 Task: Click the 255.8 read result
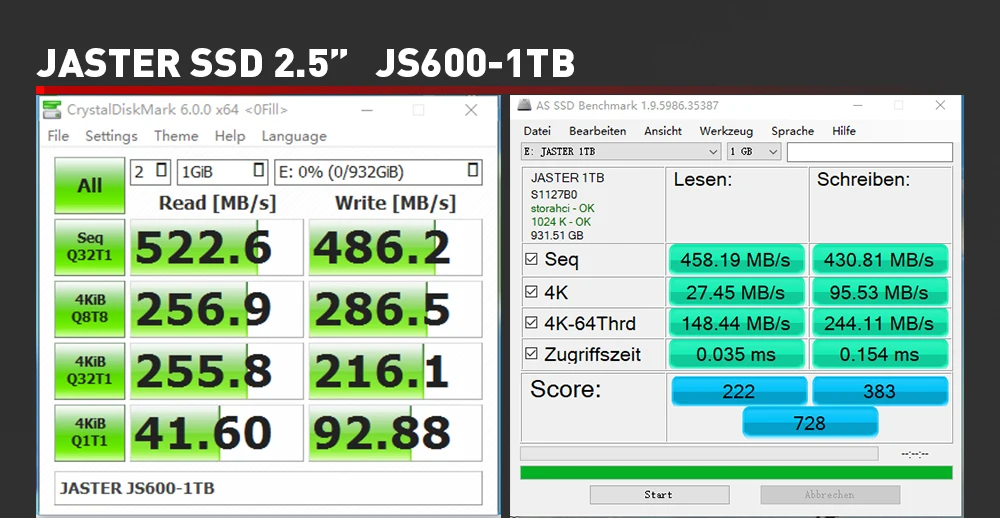(217, 371)
